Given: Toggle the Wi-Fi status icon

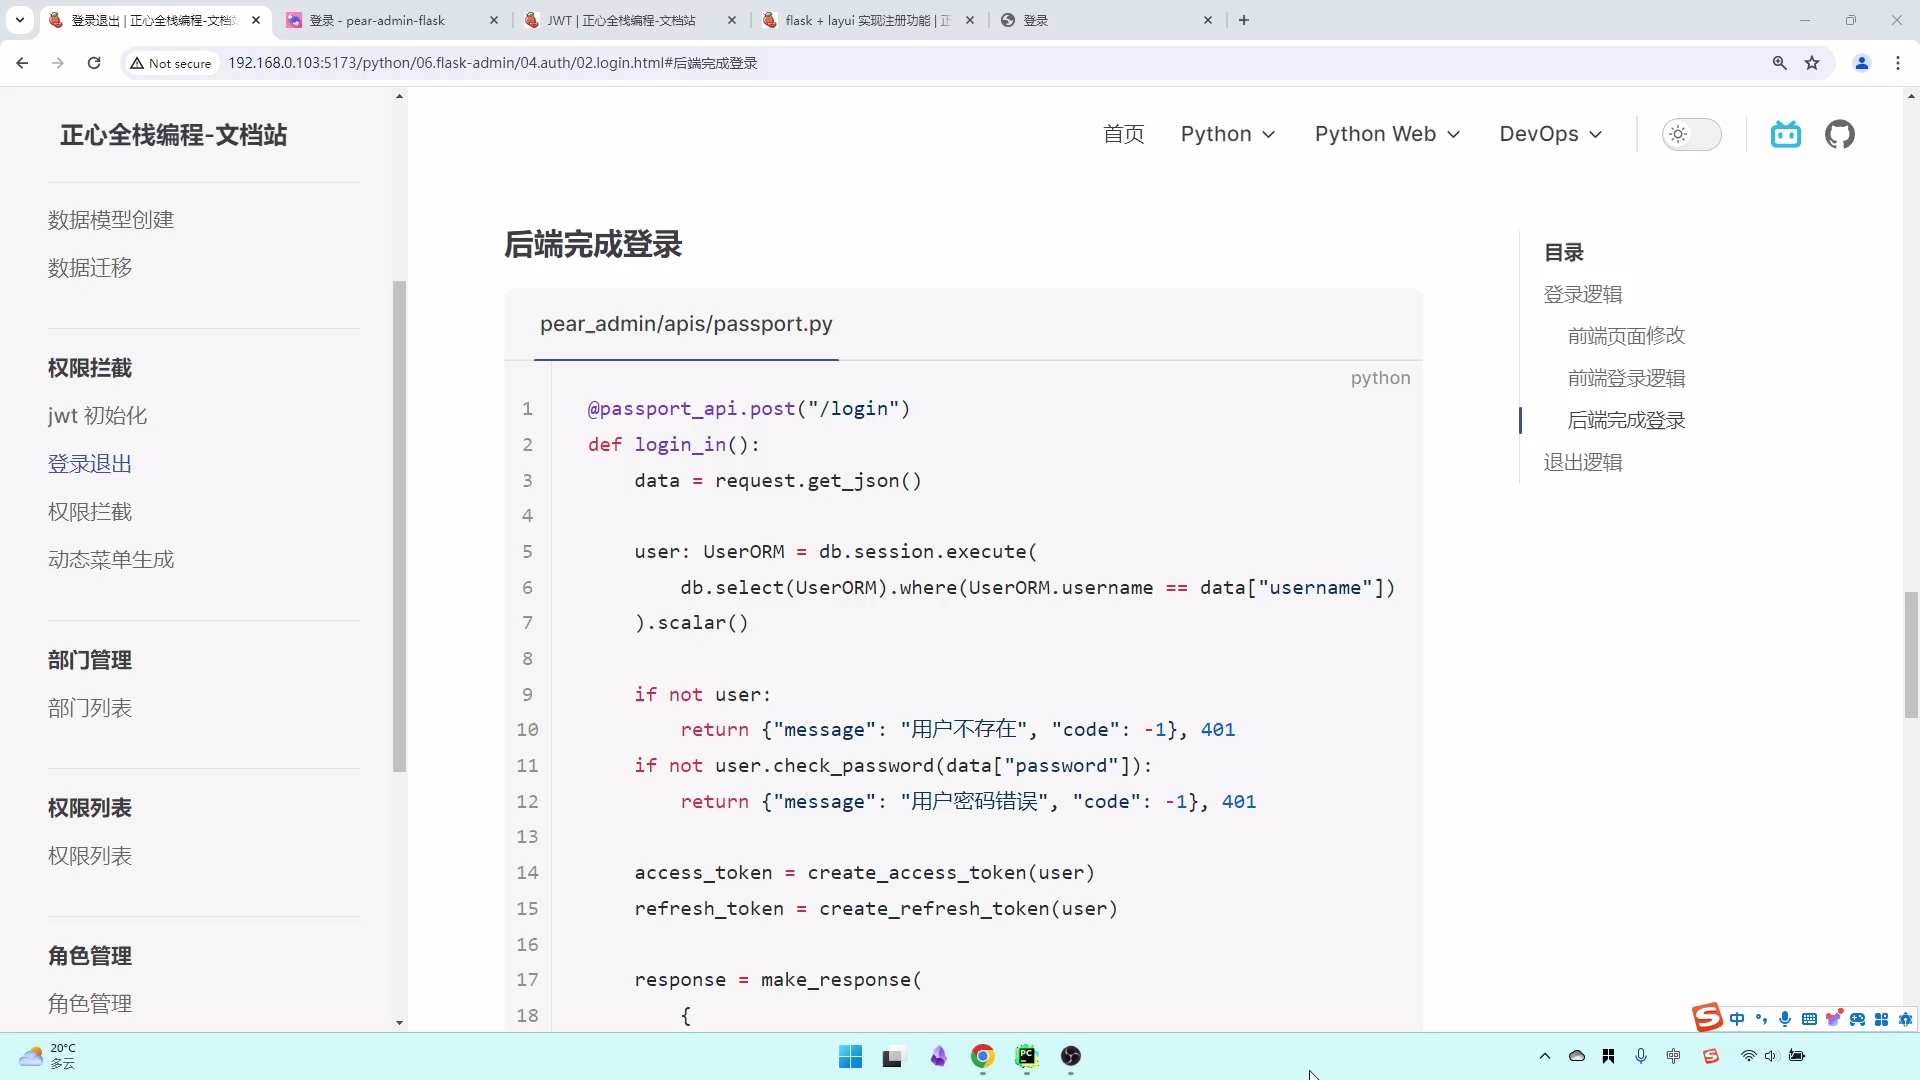Looking at the screenshot, I should 1747,1056.
